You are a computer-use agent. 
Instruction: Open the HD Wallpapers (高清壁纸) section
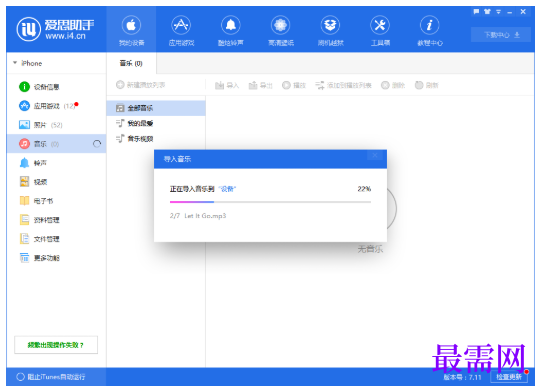click(280, 30)
